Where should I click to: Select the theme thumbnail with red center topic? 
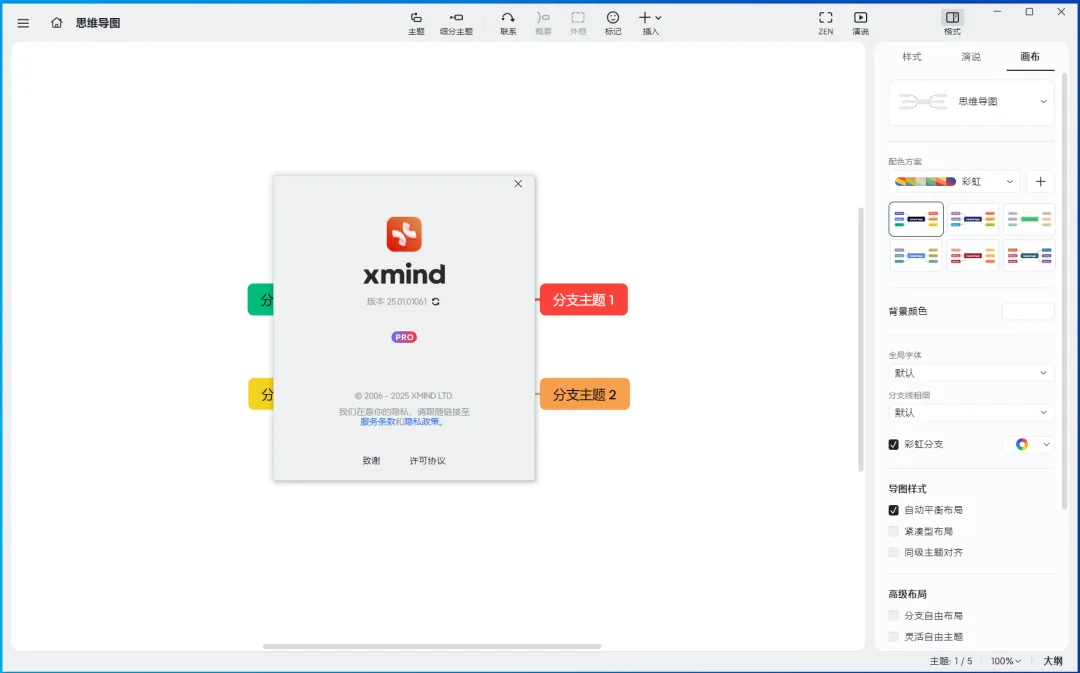click(x=973, y=256)
